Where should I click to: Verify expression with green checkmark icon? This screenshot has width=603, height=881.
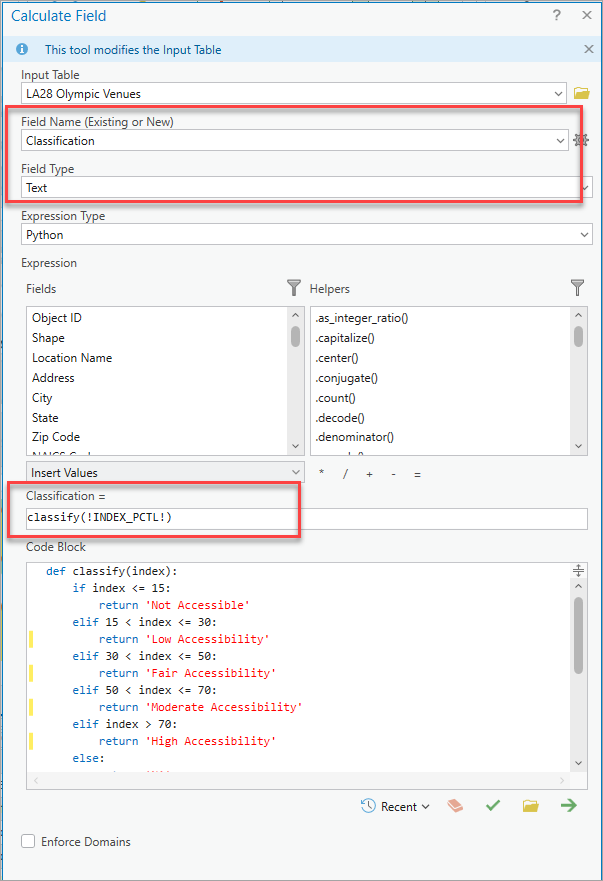click(x=492, y=806)
